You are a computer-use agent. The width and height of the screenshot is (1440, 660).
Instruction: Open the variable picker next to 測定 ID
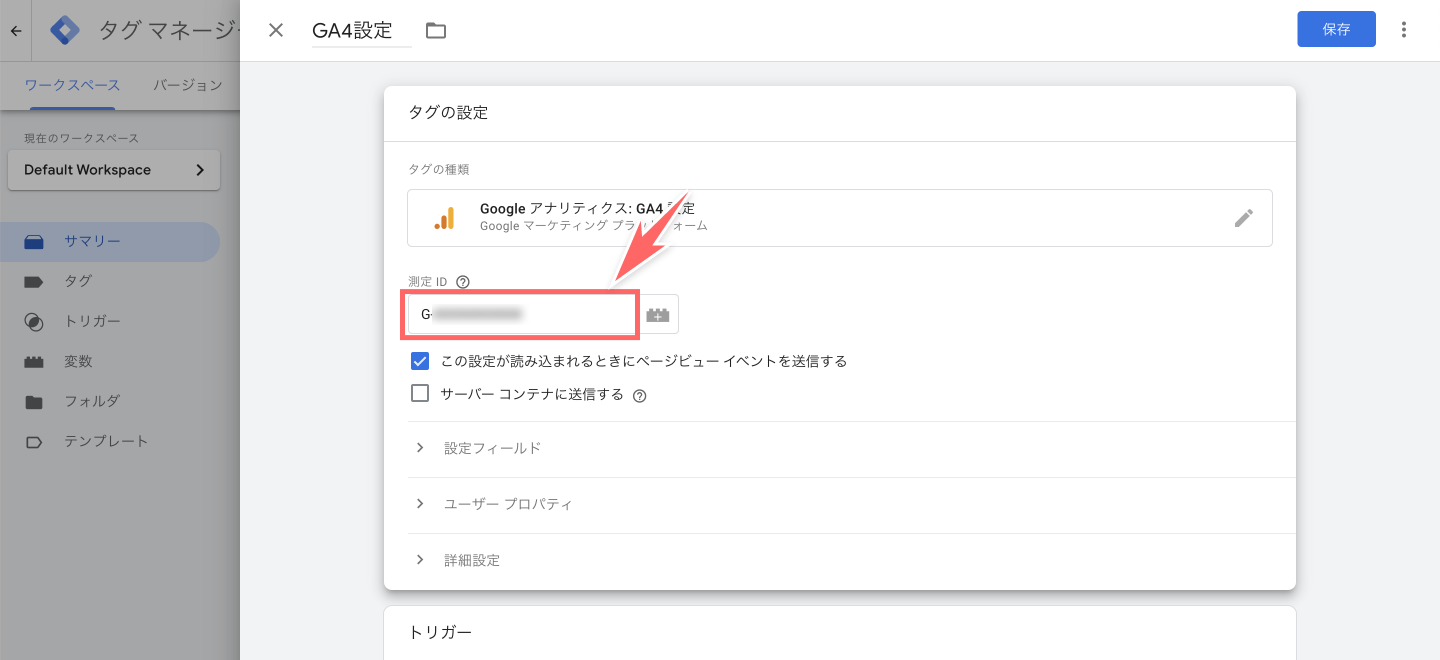pos(658,313)
